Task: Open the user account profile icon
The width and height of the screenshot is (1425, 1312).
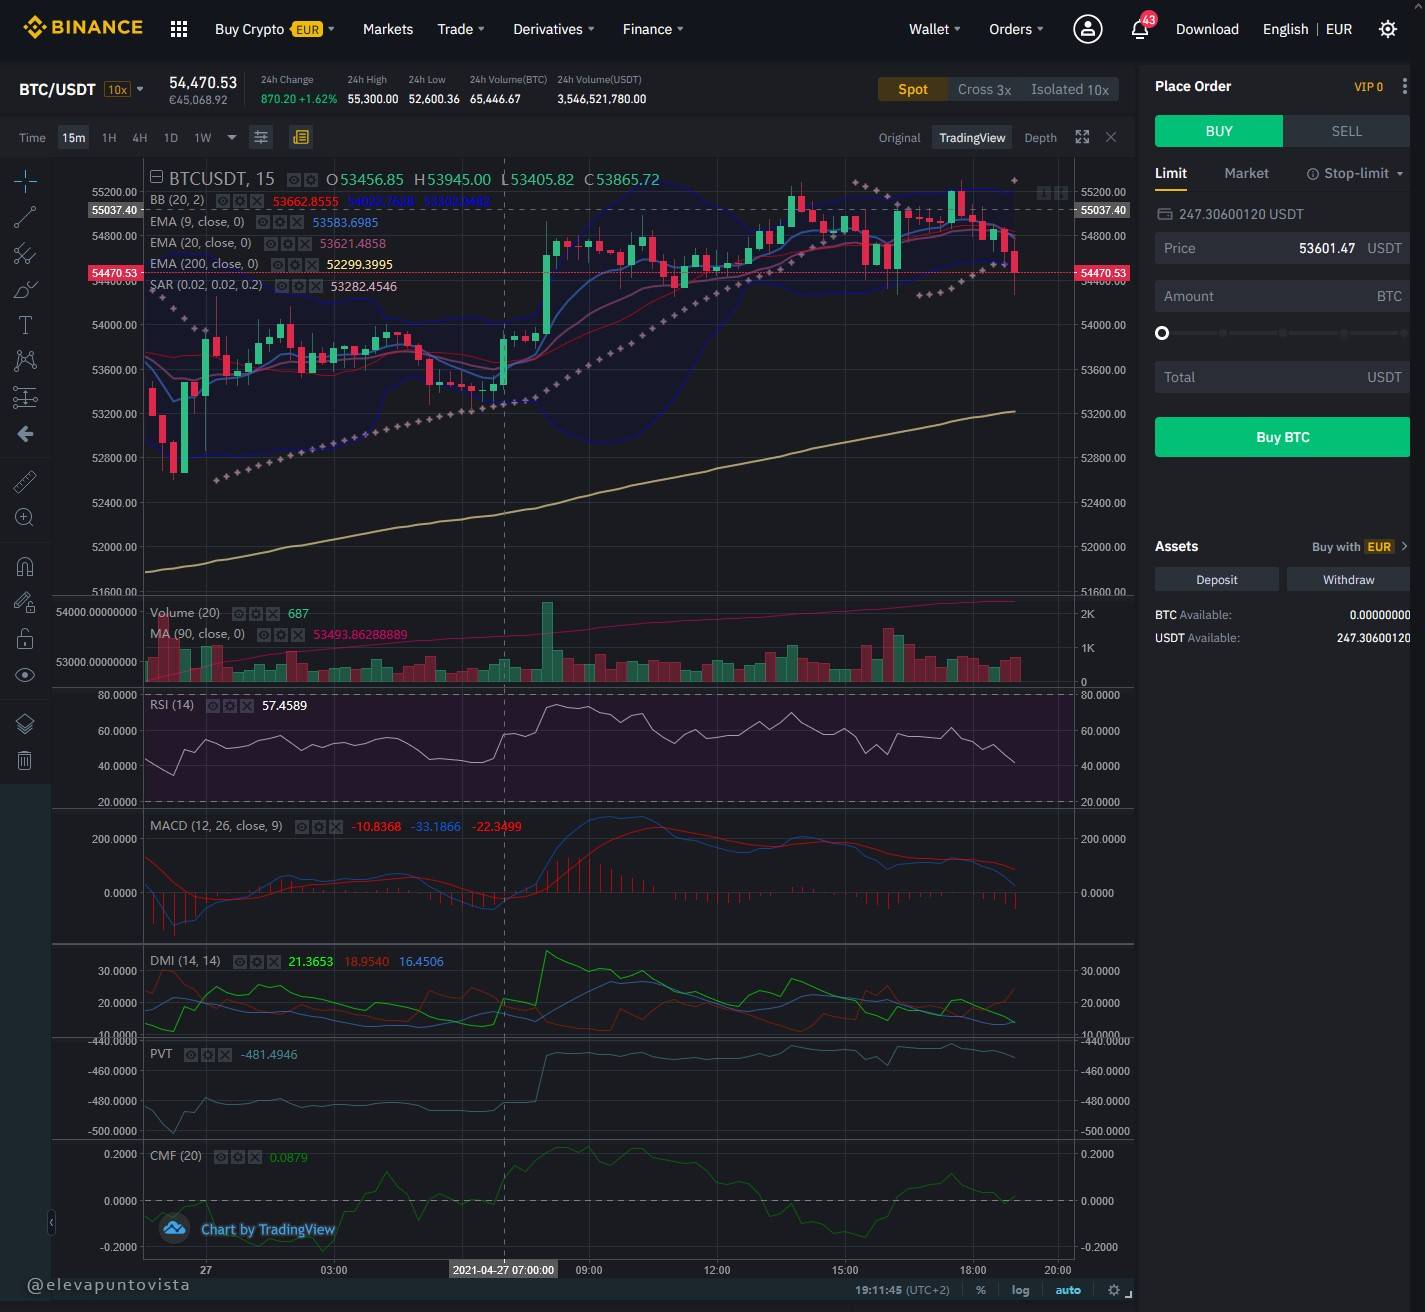Action: [1088, 29]
